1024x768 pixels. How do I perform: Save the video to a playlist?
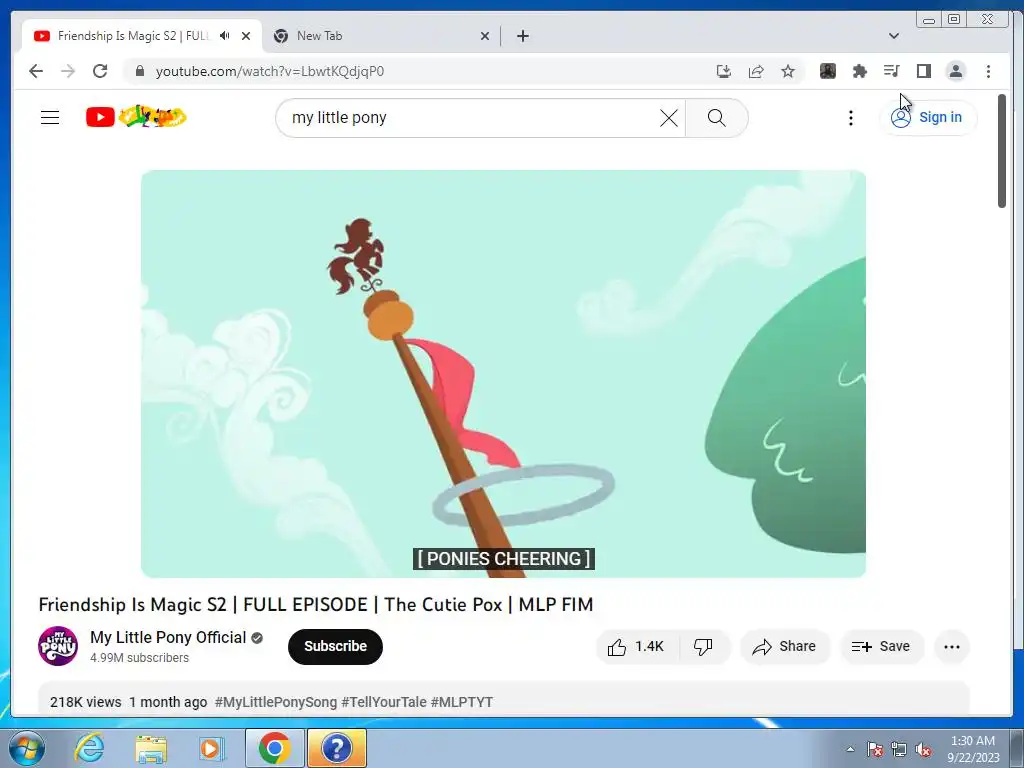coord(881,647)
